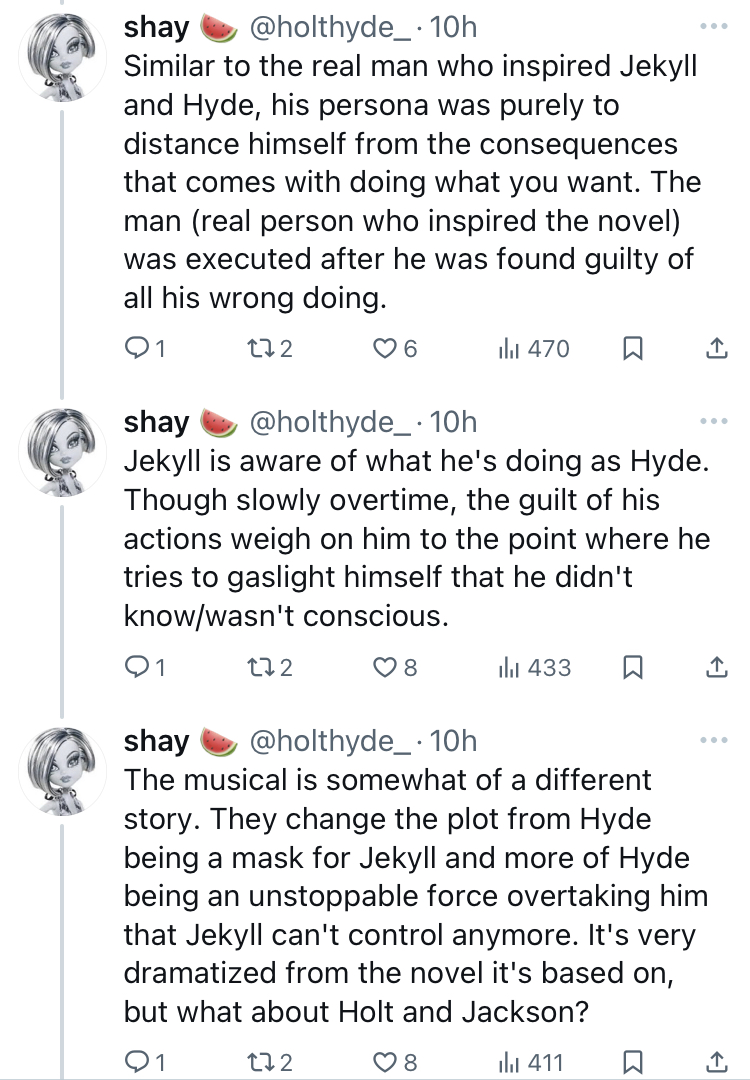Open more options on the second tweet
This screenshot has height=1080, width=750.
[713, 422]
